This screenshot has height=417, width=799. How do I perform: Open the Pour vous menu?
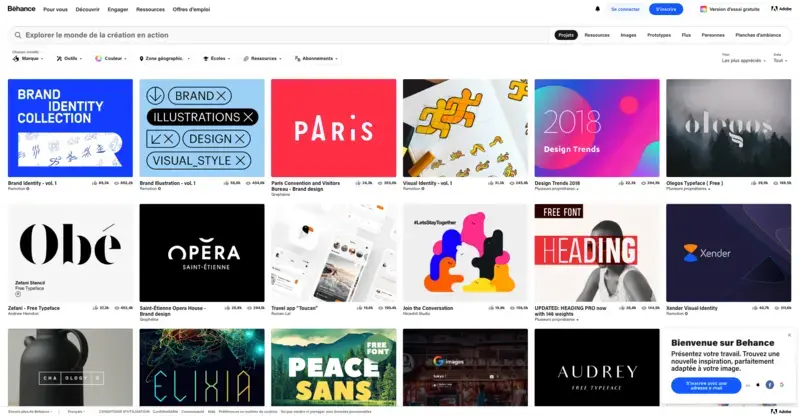[x=55, y=9]
